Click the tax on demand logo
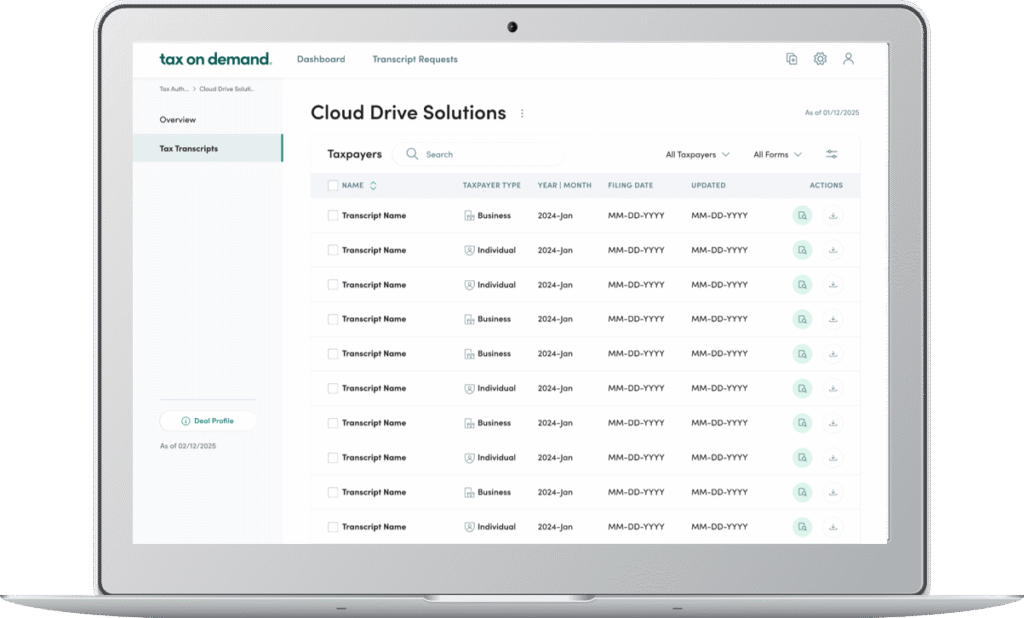 point(215,59)
